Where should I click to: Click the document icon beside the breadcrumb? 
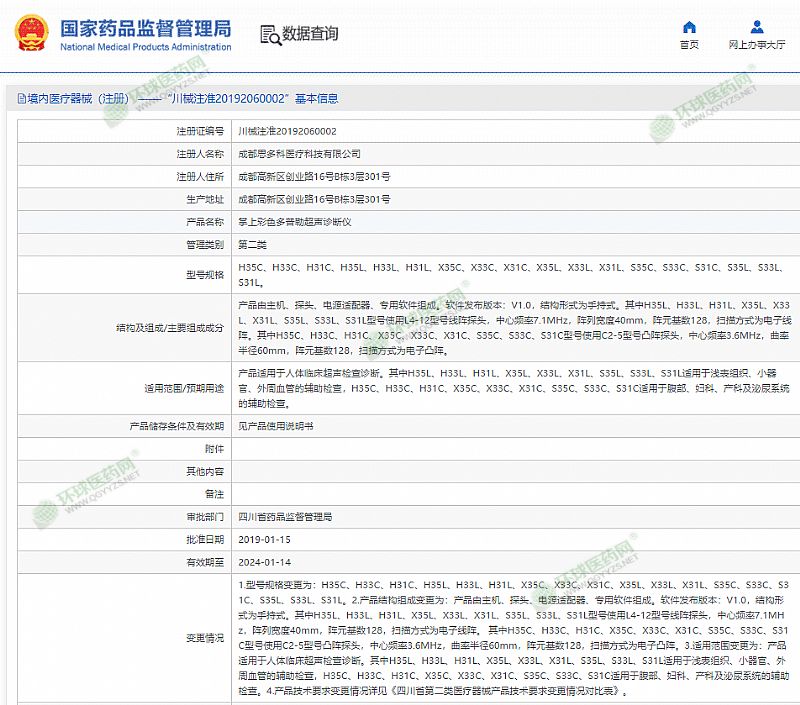pos(11,99)
